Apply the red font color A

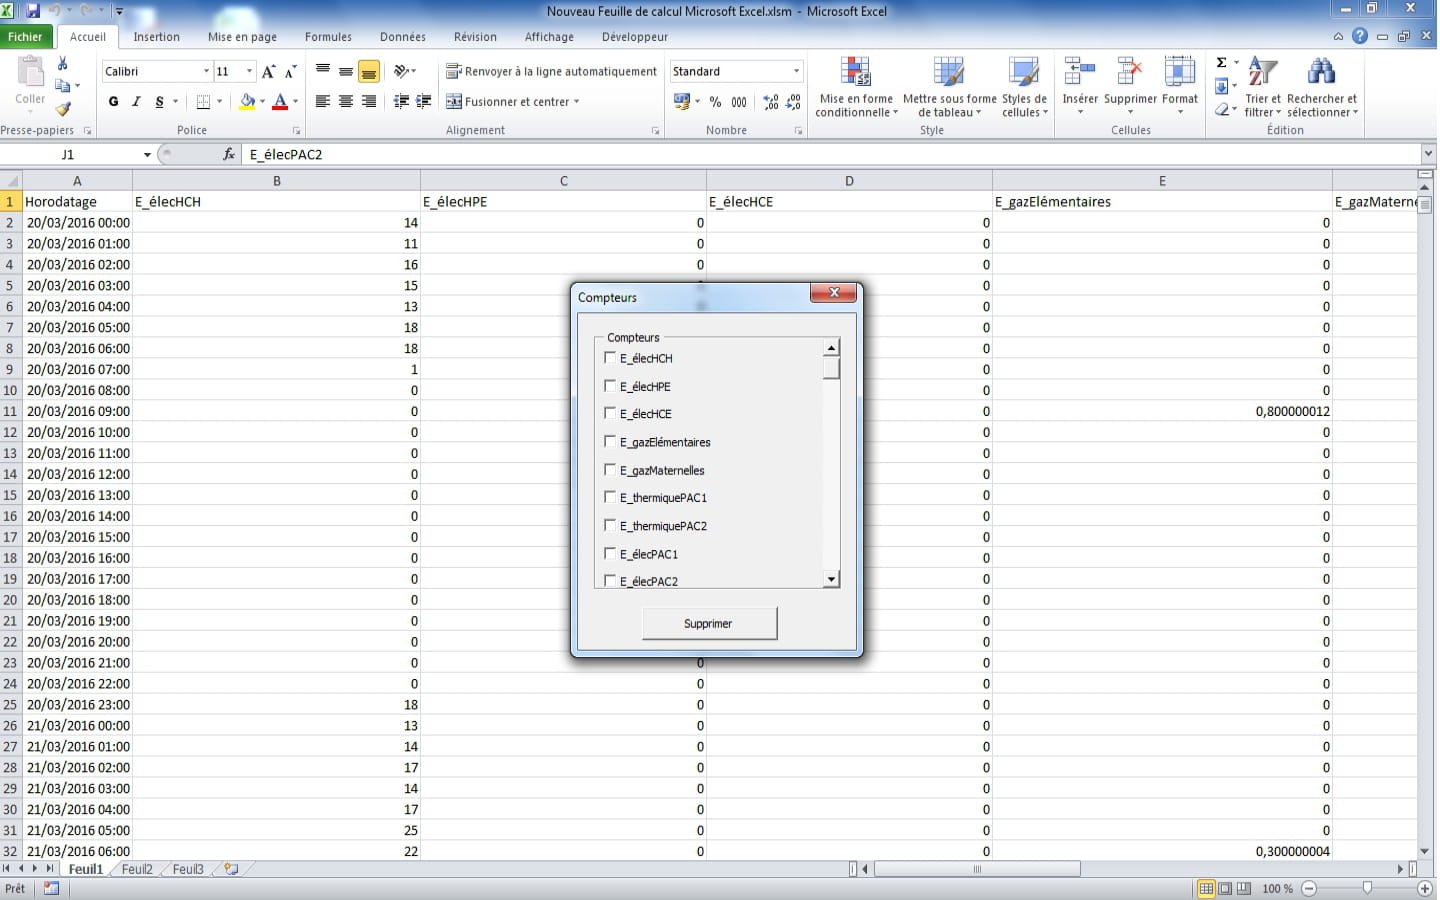[280, 101]
